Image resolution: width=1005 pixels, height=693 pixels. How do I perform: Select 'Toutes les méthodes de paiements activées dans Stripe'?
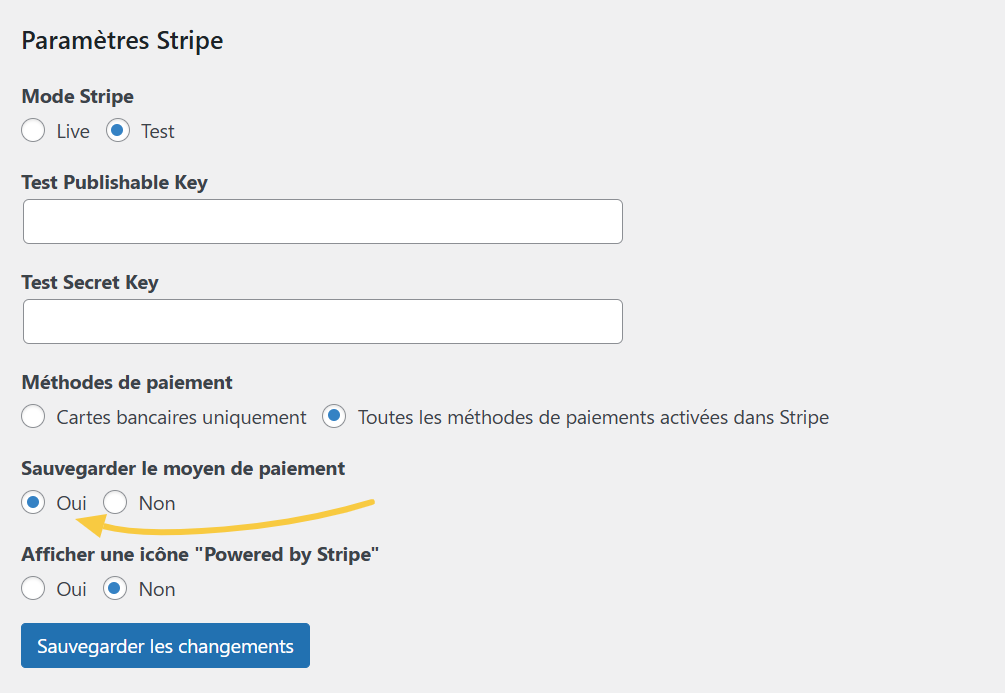[333, 416]
